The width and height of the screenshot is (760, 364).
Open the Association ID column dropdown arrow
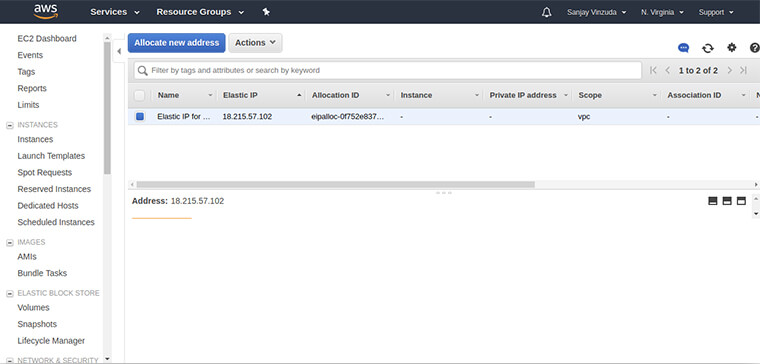pyautogui.click(x=743, y=95)
